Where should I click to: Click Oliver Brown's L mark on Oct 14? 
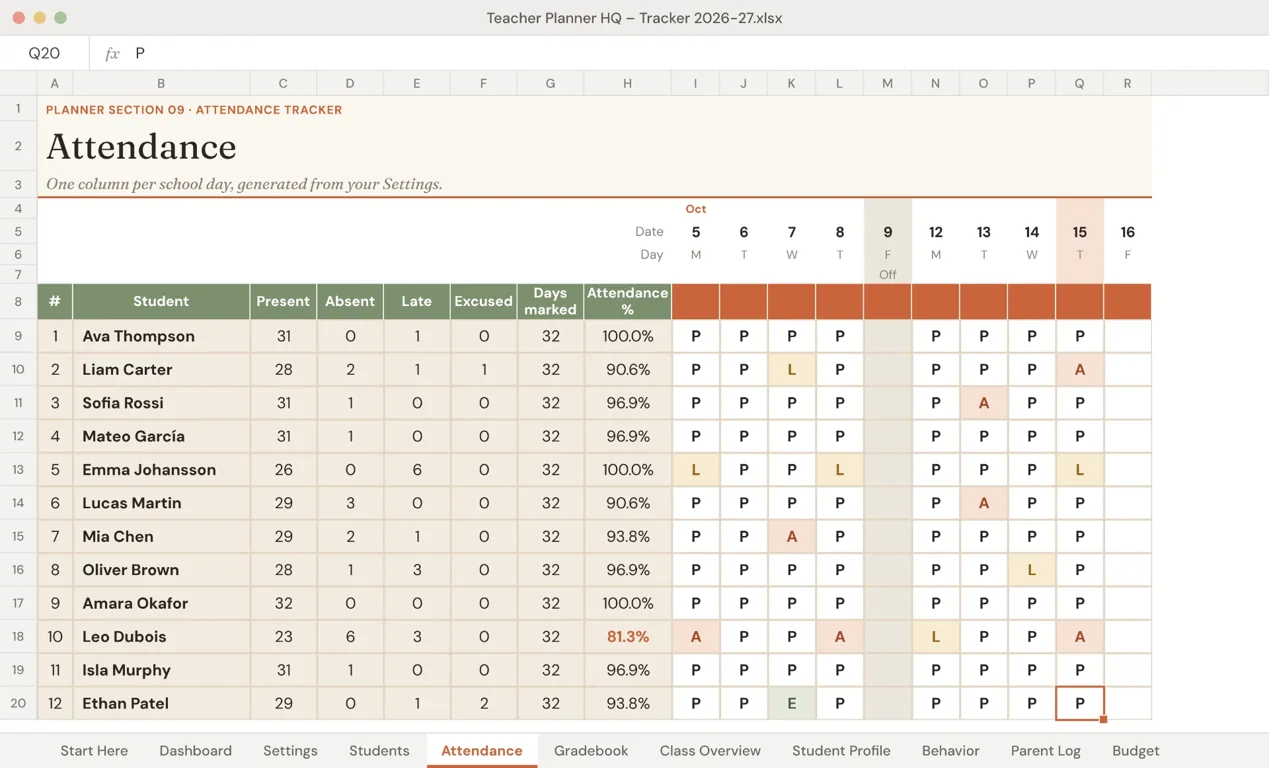pyautogui.click(x=1031, y=570)
